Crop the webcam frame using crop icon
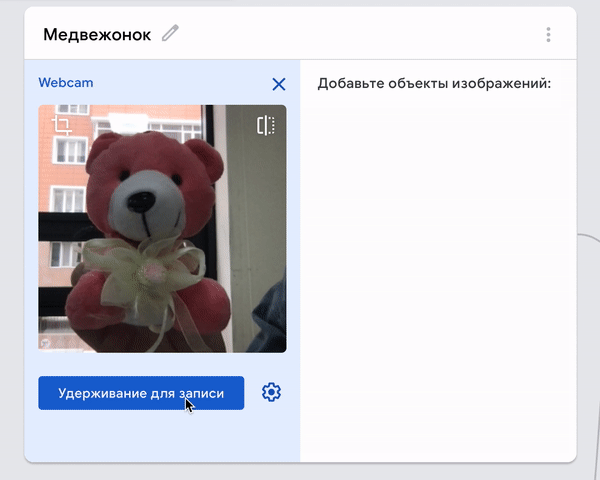 [x=61, y=125]
